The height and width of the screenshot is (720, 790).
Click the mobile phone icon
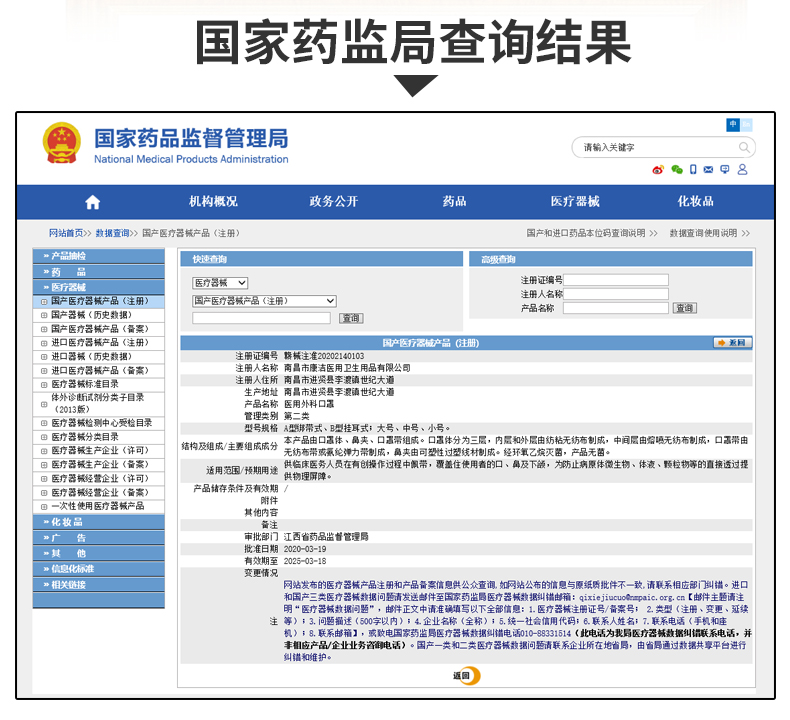click(693, 170)
